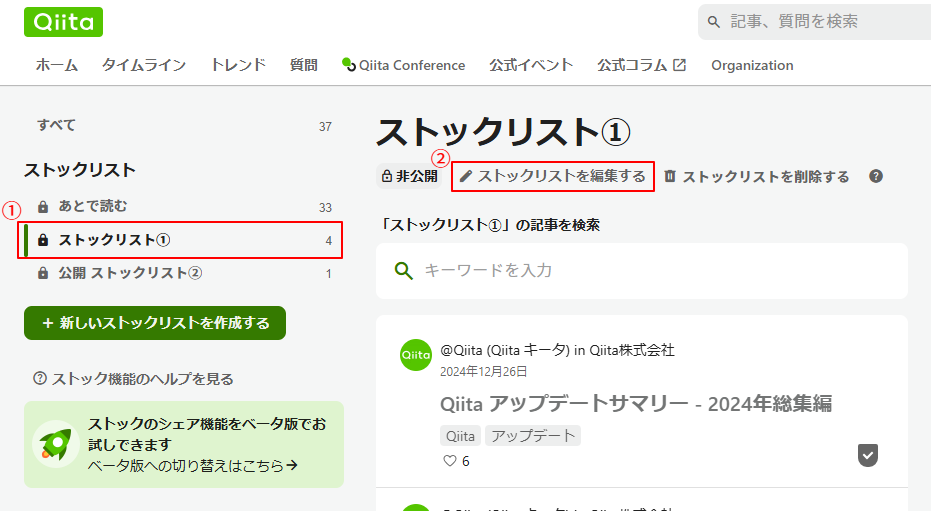This screenshot has height=511, width=931.
Task: Open the Qiita Conference link
Action: coord(403,65)
